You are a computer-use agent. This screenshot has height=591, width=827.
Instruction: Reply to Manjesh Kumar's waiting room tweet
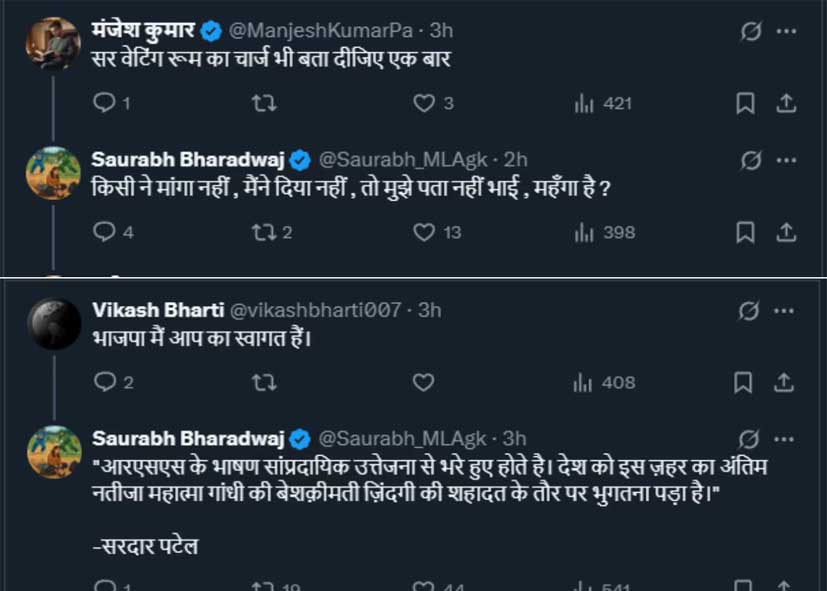(104, 103)
